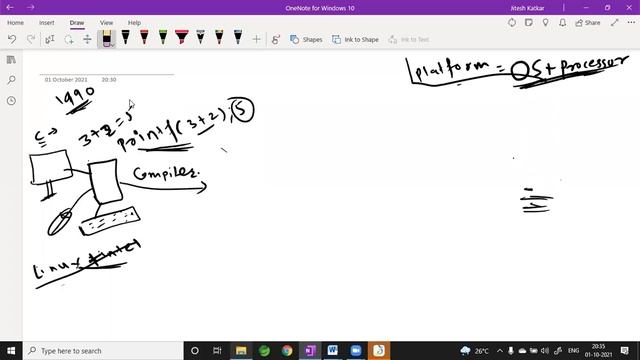Select the yellow-tipped pen
640x360 pixels.
pos(219,38)
